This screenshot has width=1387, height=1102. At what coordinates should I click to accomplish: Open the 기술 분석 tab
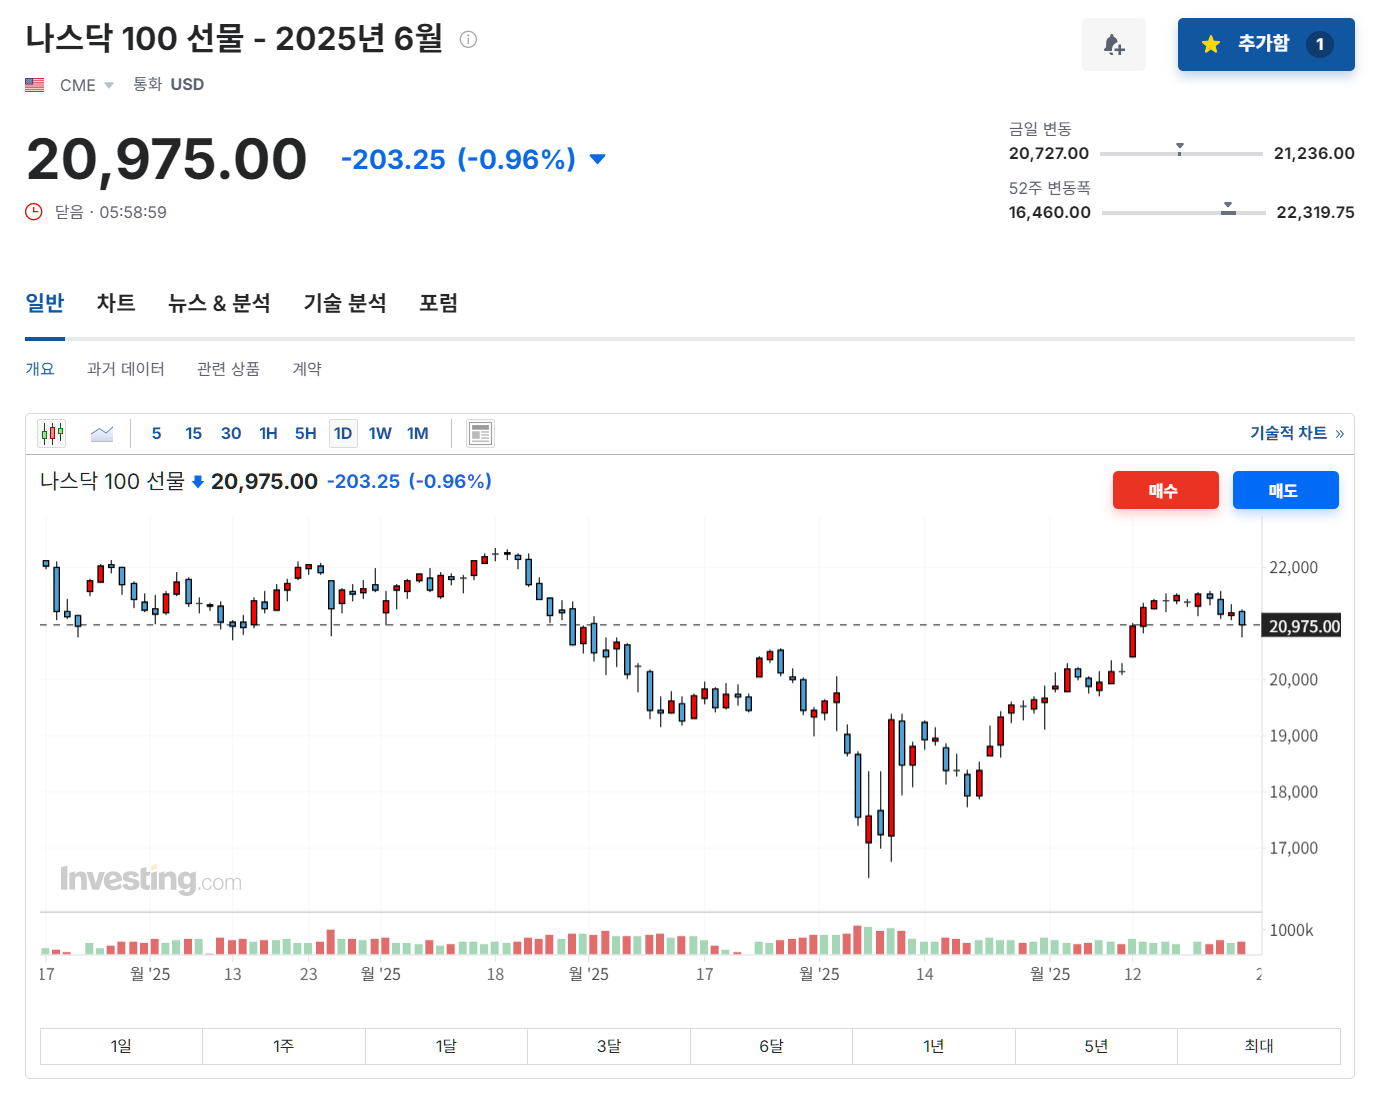click(344, 303)
